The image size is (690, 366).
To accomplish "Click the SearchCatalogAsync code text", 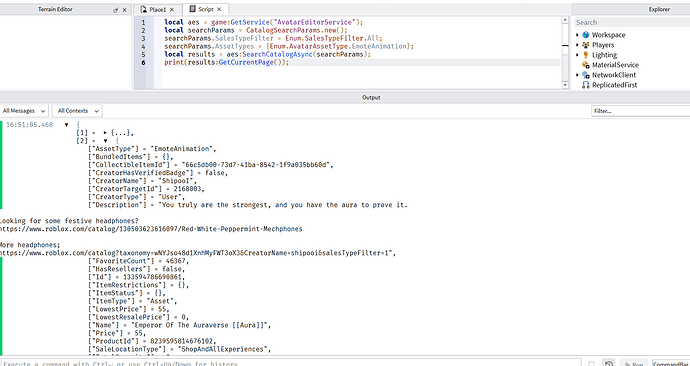I will pos(277,55).
